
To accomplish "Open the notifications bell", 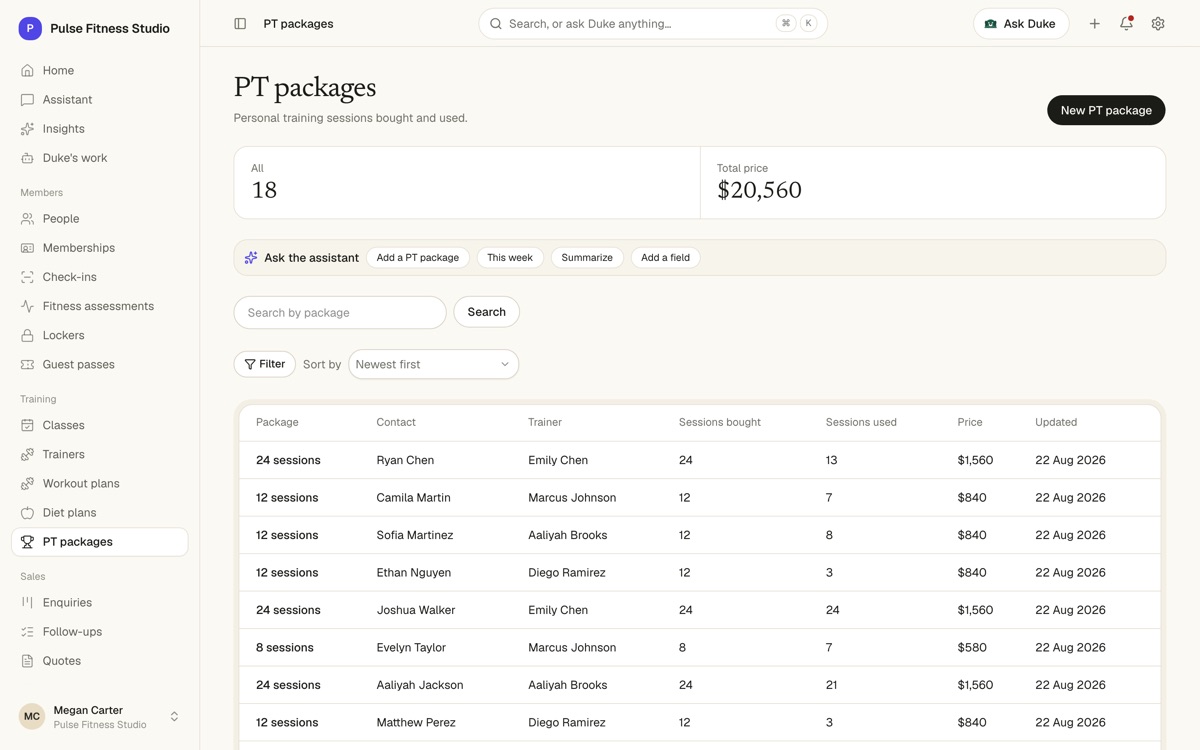I will [x=1126, y=24].
